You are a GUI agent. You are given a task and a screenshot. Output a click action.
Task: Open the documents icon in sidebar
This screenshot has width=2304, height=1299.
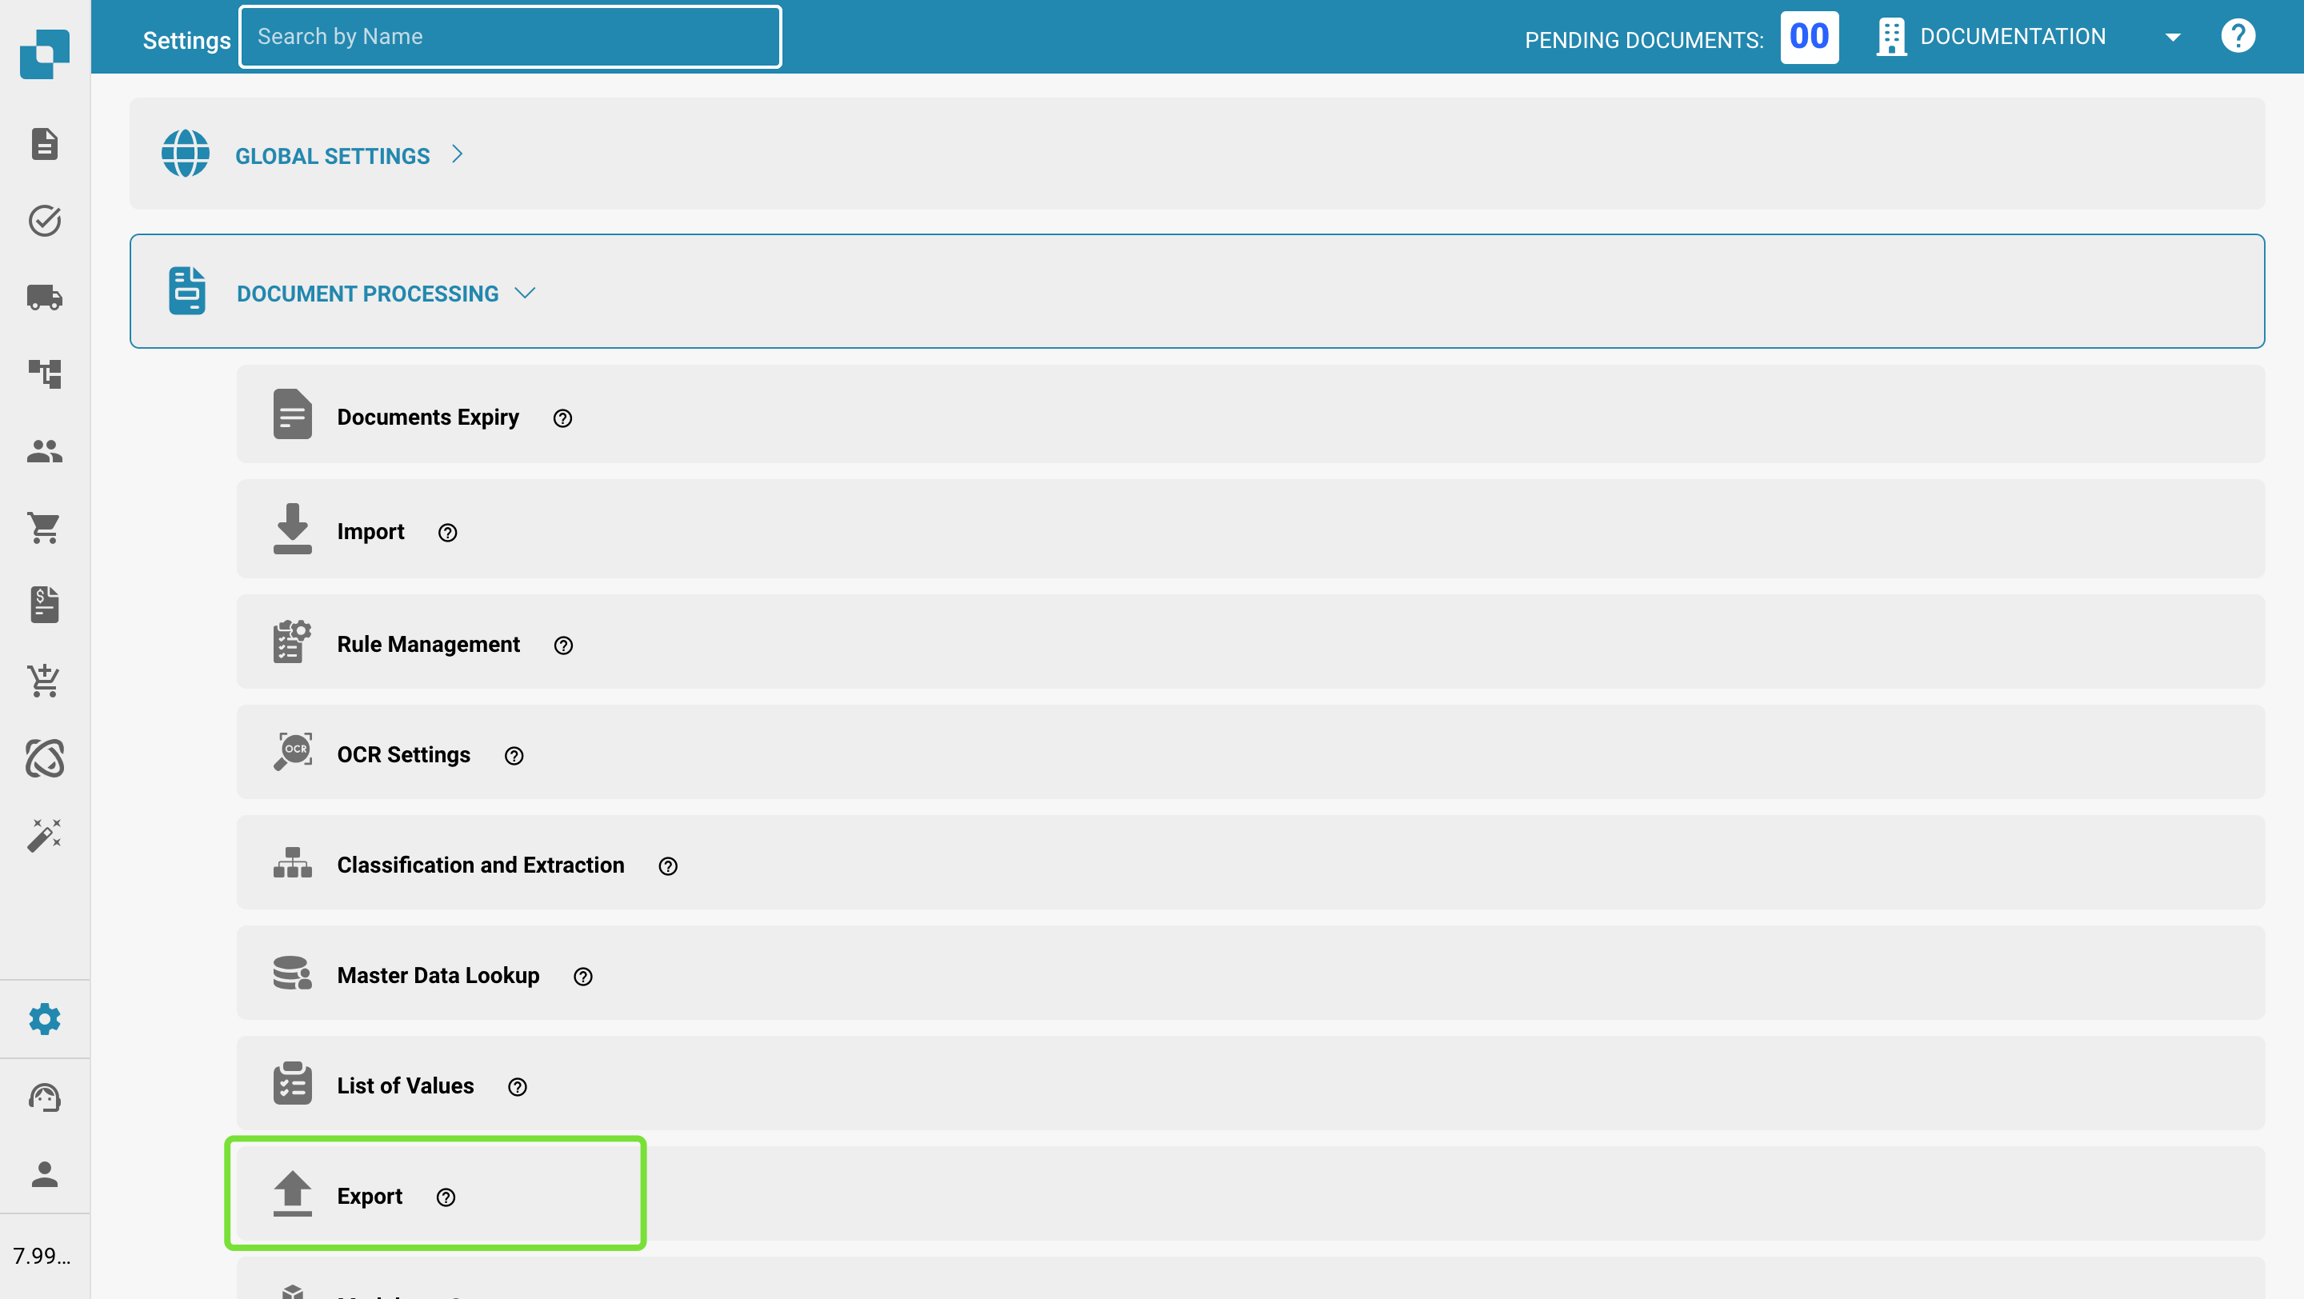pos(44,144)
